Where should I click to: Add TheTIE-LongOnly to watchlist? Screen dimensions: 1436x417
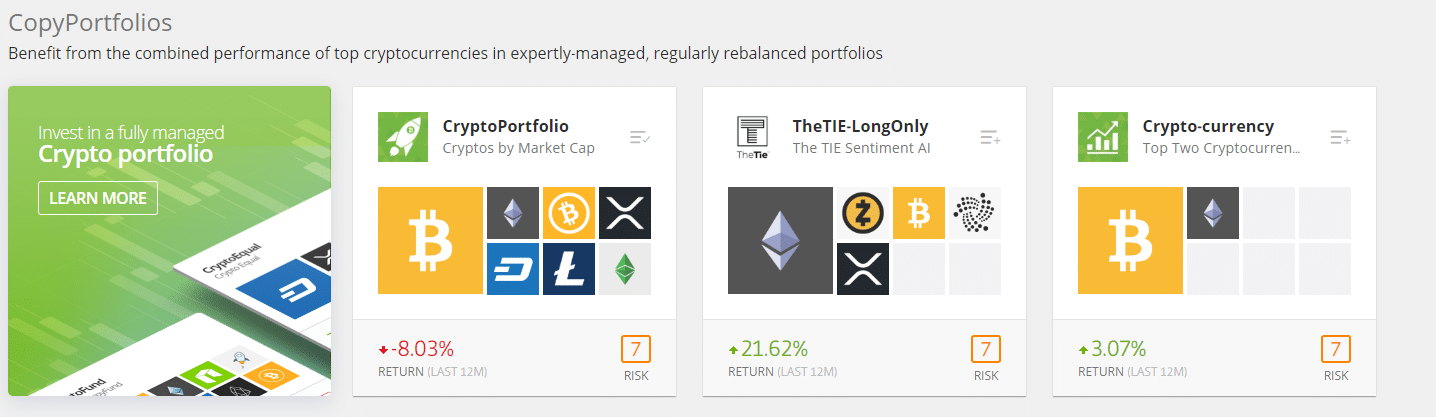click(x=990, y=137)
